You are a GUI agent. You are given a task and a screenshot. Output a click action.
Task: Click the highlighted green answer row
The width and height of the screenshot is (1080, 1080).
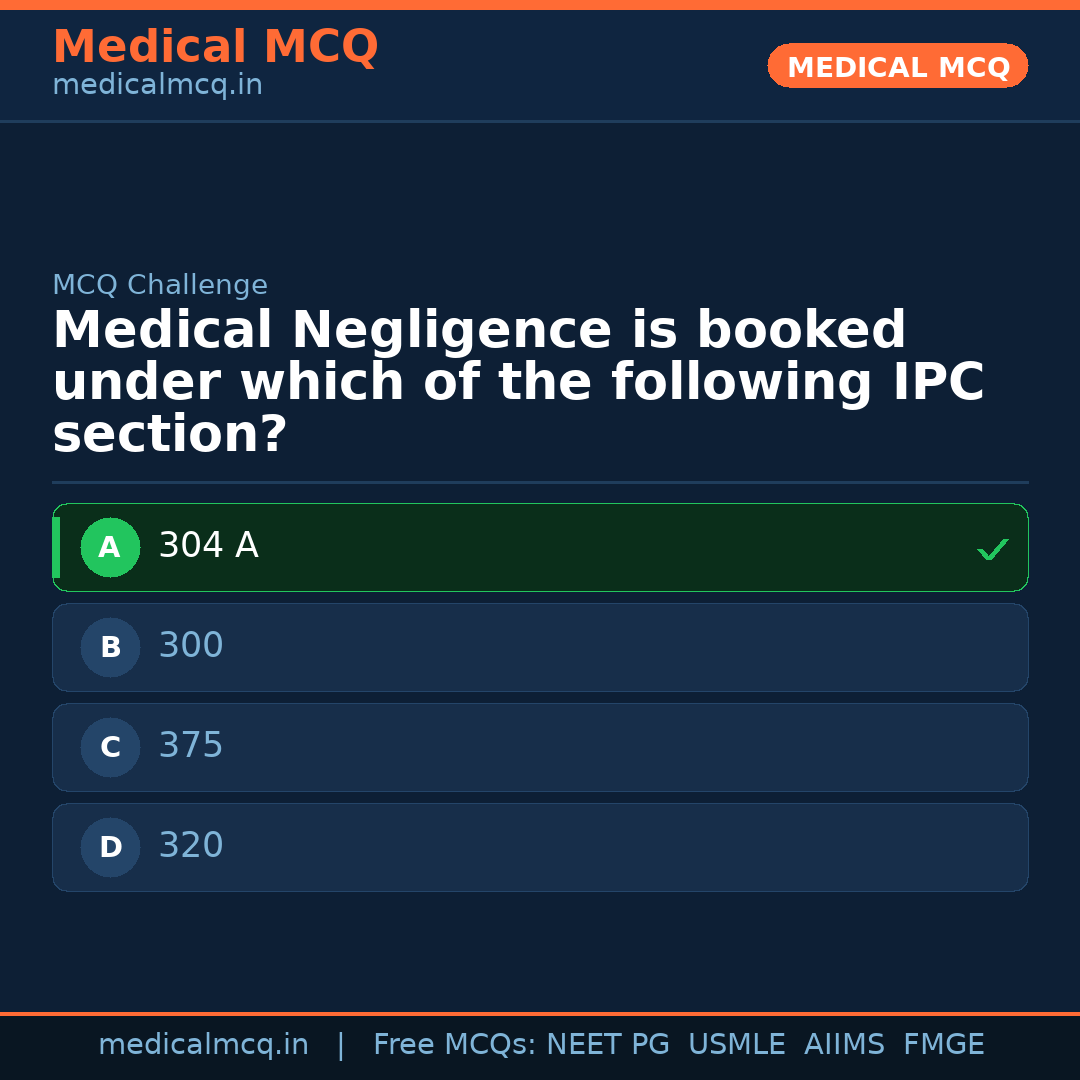click(x=540, y=547)
